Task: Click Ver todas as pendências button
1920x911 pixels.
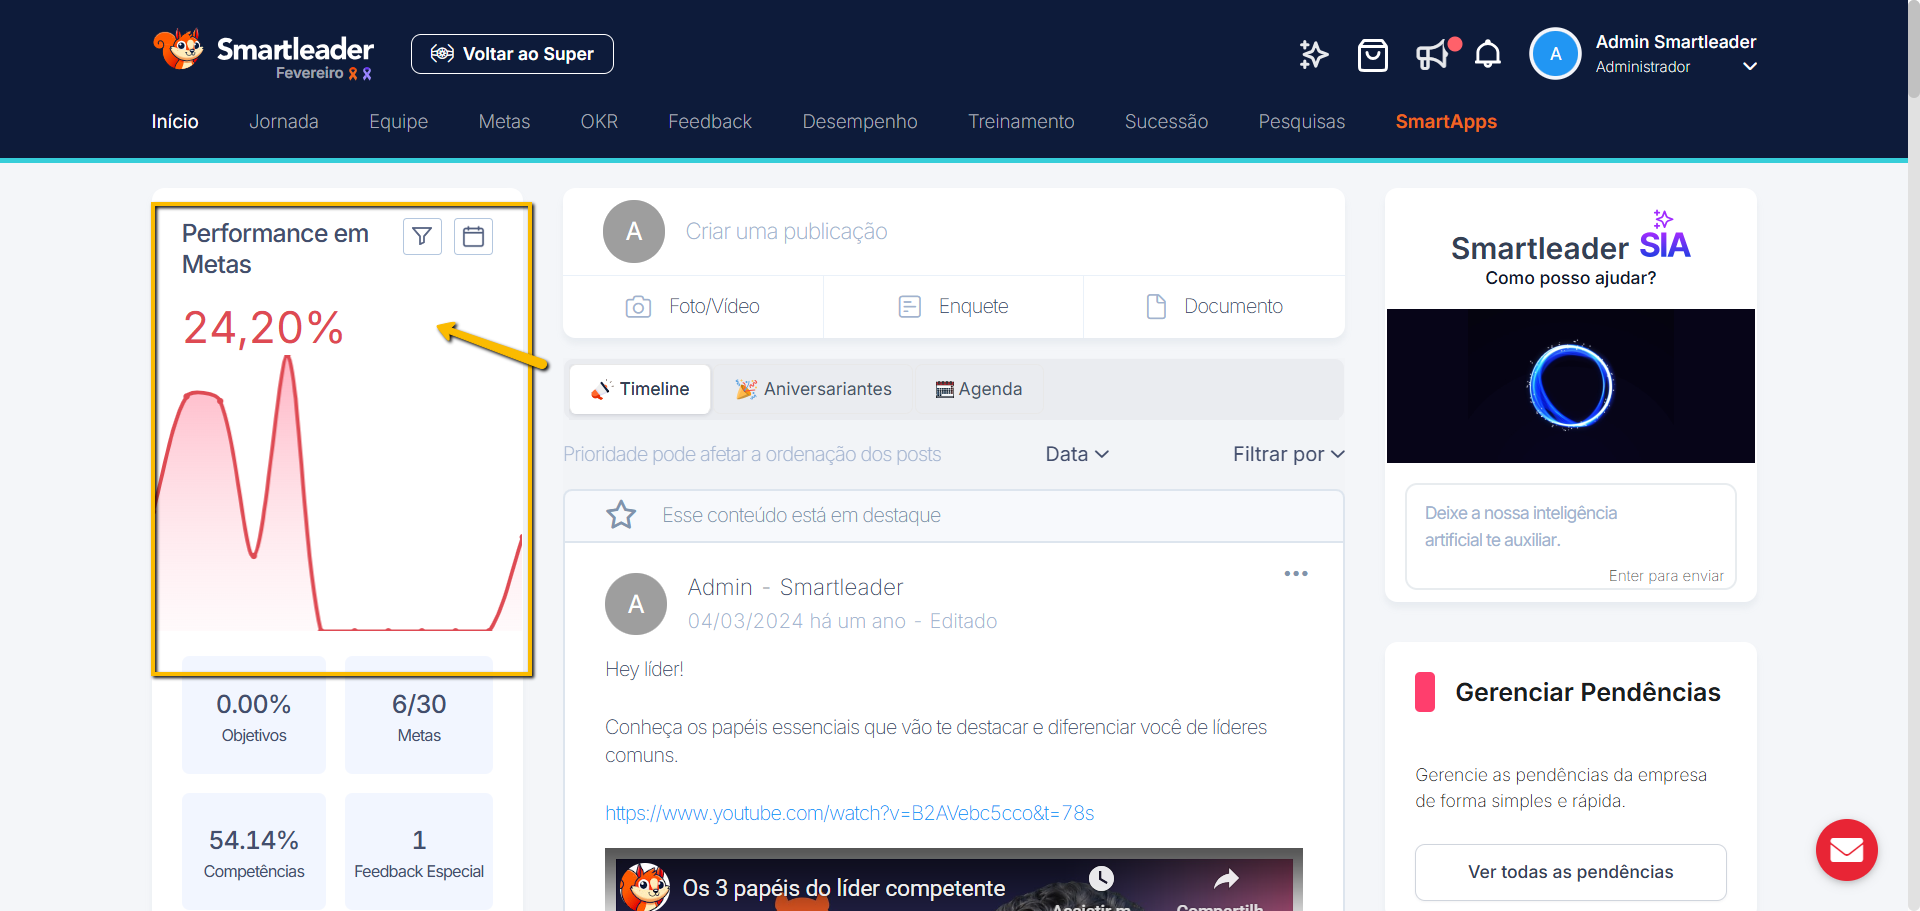Action: point(1570,872)
